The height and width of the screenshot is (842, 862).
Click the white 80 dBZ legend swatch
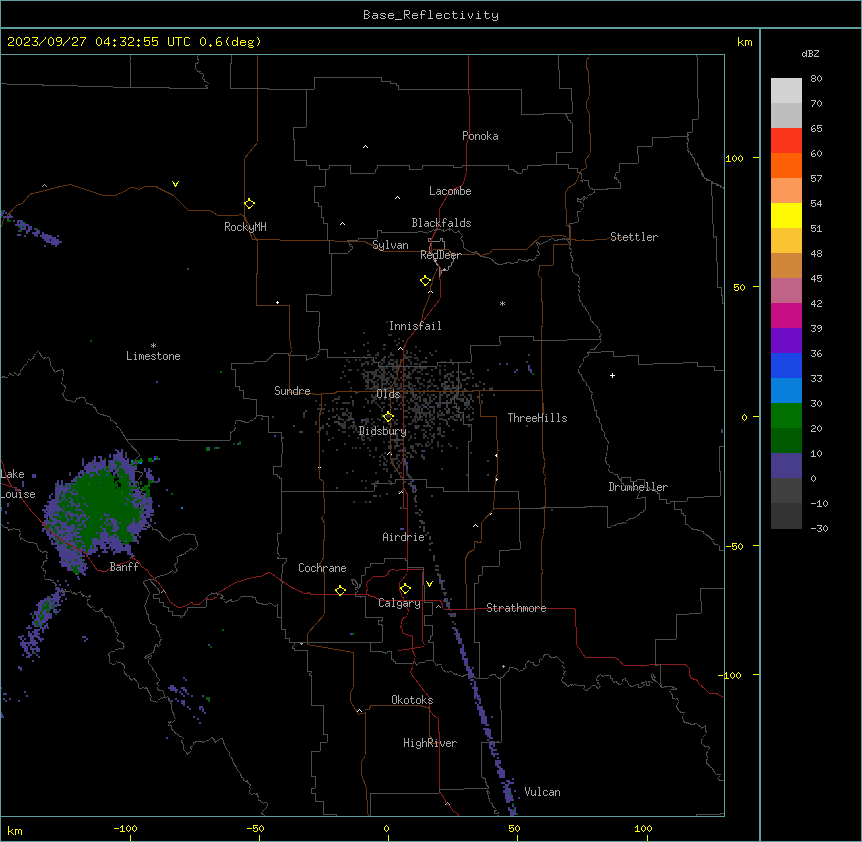(786, 91)
